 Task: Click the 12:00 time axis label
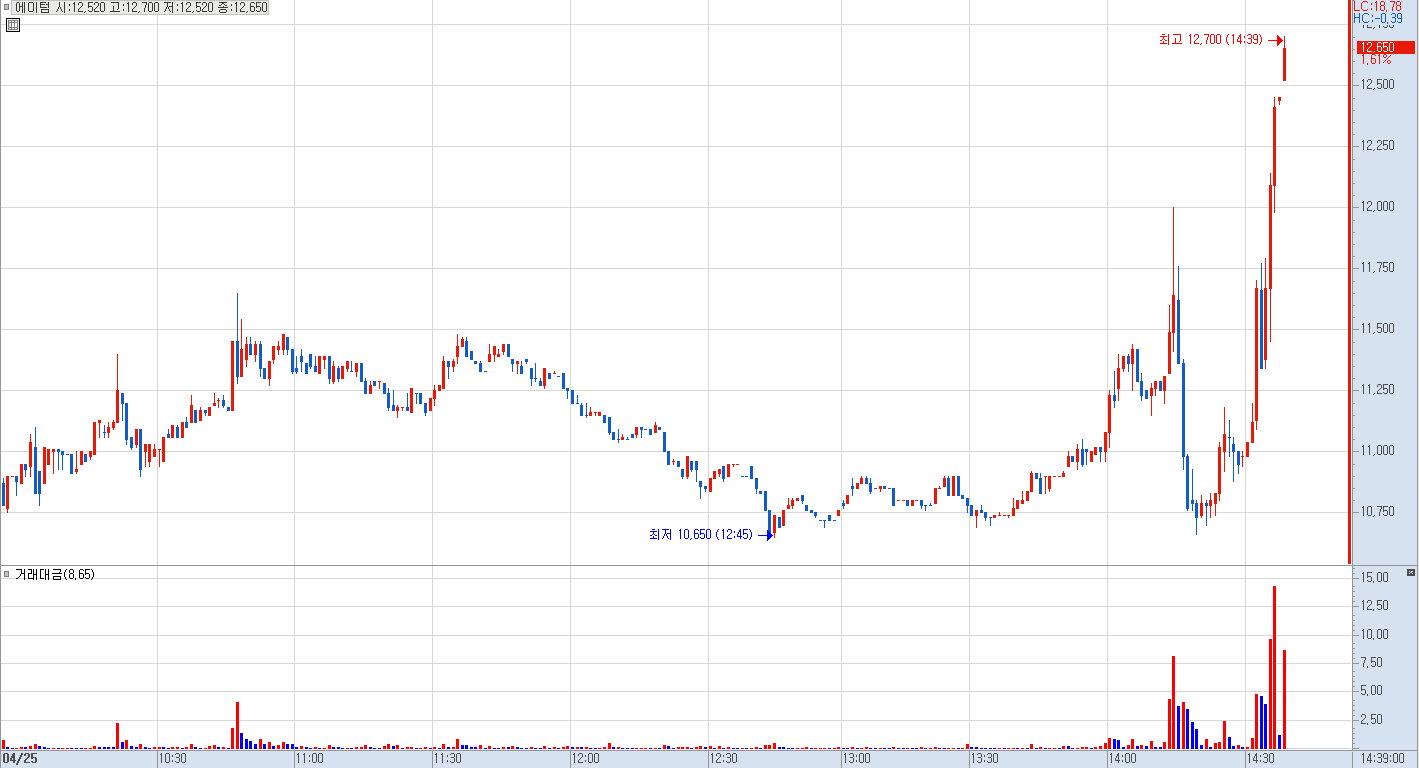point(585,760)
